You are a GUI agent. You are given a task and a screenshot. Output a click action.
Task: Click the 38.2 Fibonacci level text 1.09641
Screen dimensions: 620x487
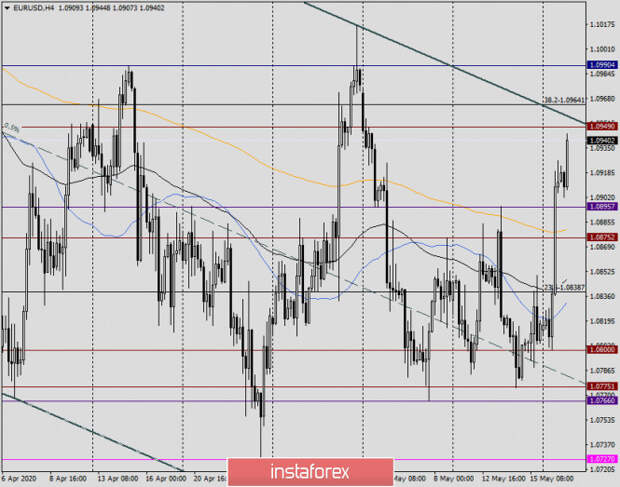pos(564,100)
